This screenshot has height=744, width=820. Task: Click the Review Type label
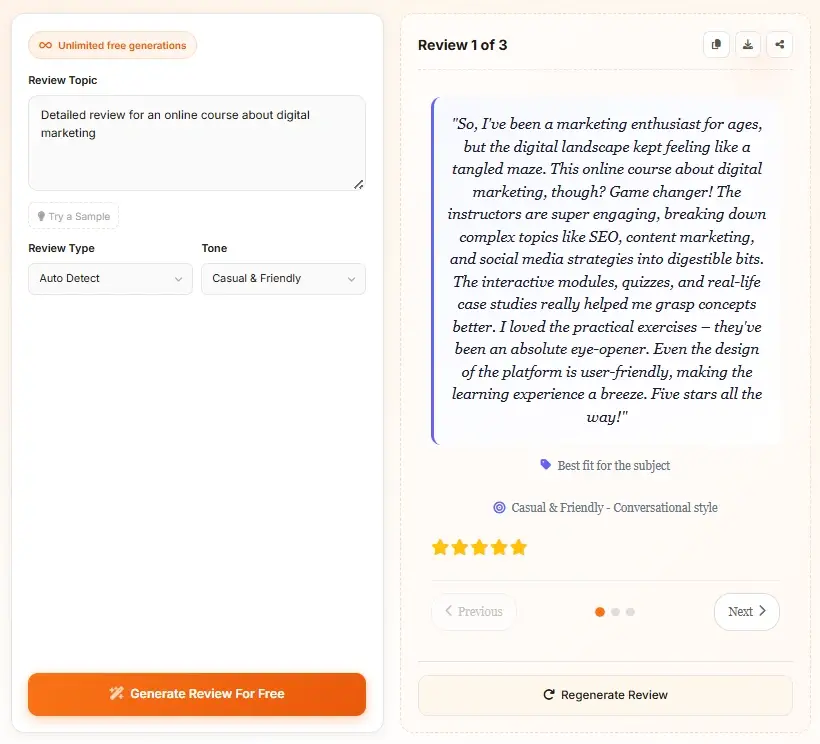(x=61, y=248)
